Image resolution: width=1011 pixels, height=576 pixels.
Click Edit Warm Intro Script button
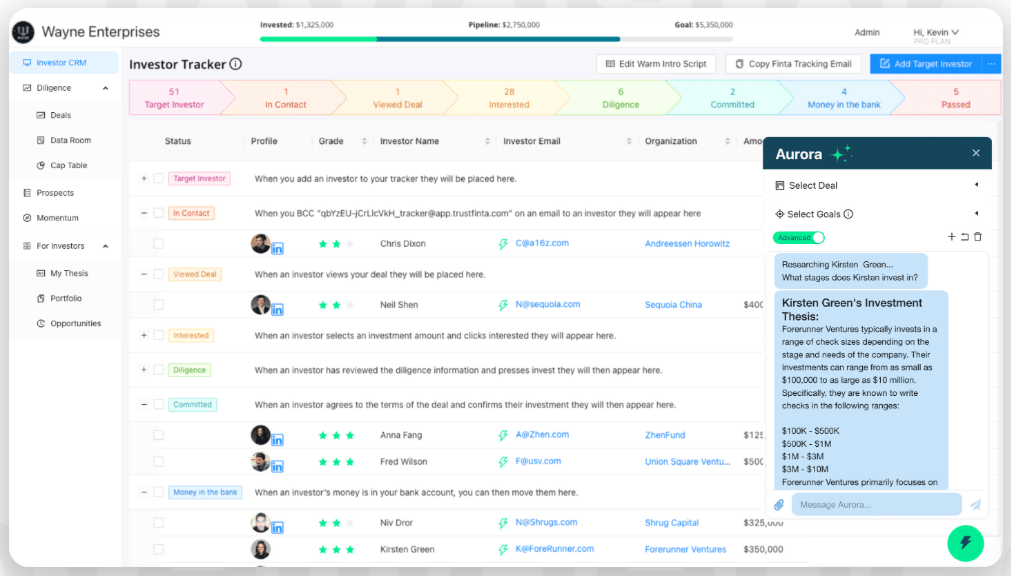tap(656, 64)
